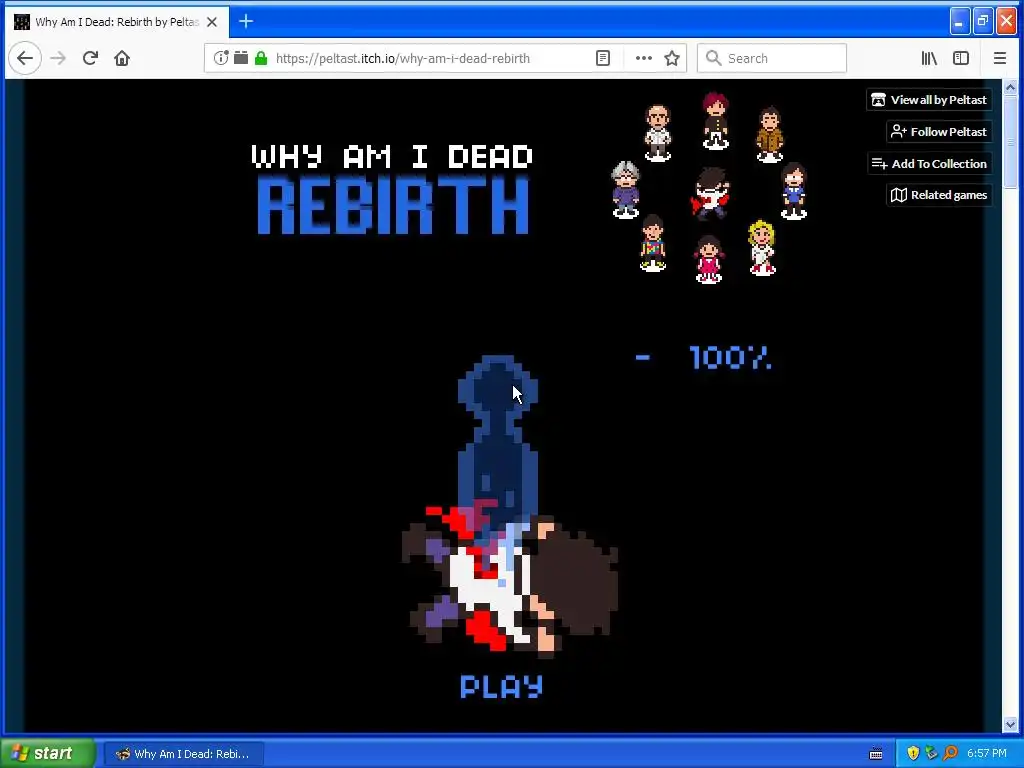Select the Why Am I Dead: Rebirth tab
The height and width of the screenshot is (768, 1024).
coord(117,22)
